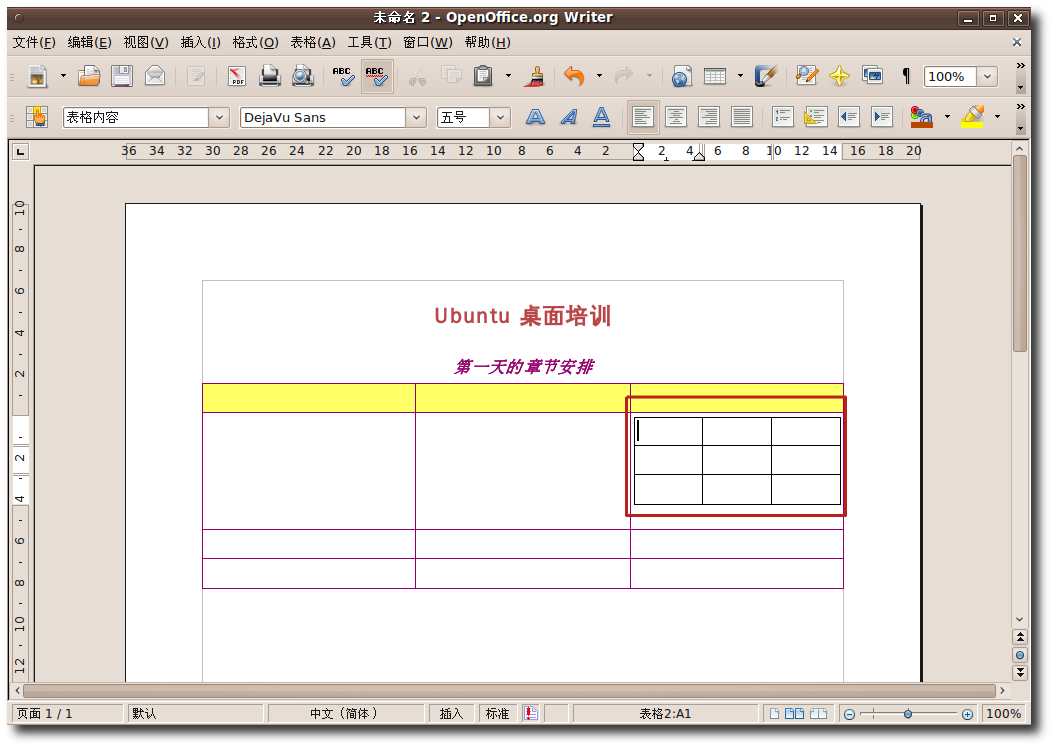The width and height of the screenshot is (1054, 748).
Task: Open Find & Replace icon
Action: 807,76
